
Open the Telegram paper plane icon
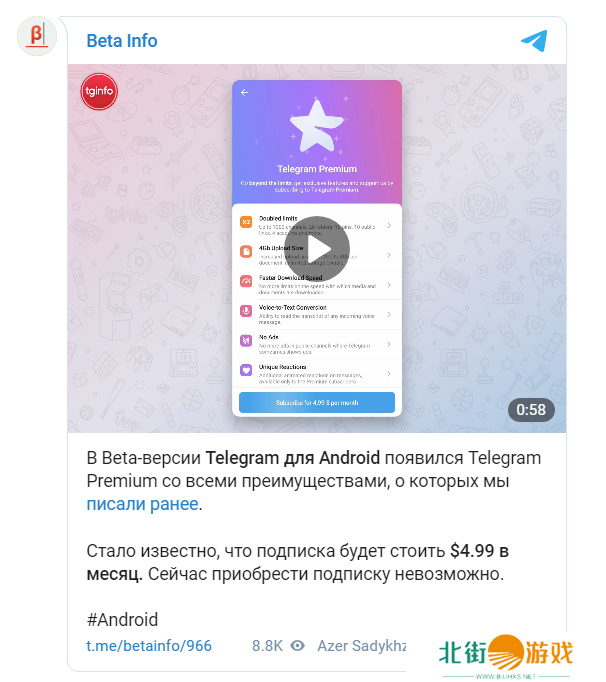pos(534,40)
